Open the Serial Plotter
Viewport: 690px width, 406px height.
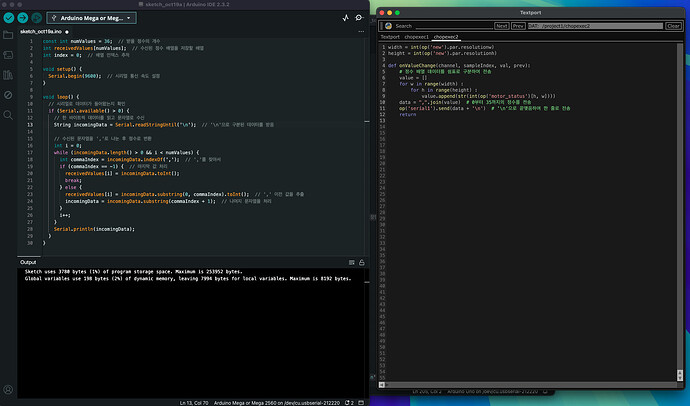coord(345,18)
